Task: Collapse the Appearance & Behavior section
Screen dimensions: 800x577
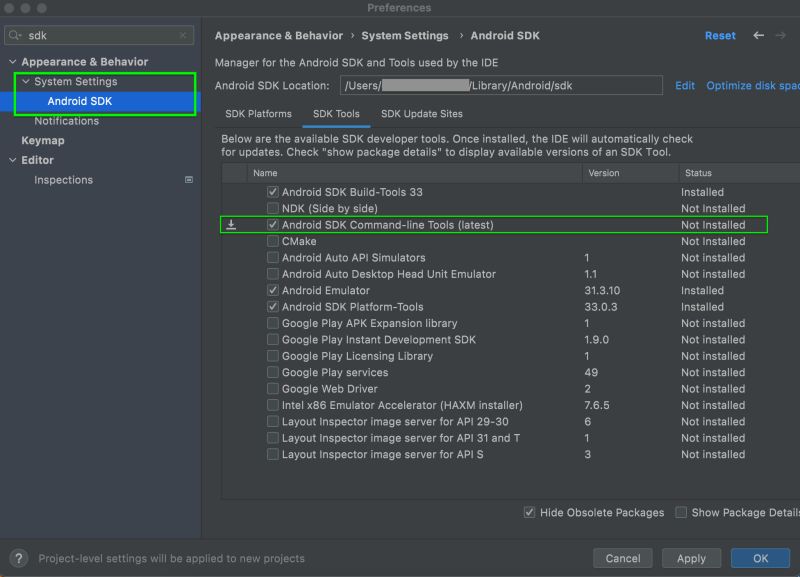Action: [x=12, y=61]
